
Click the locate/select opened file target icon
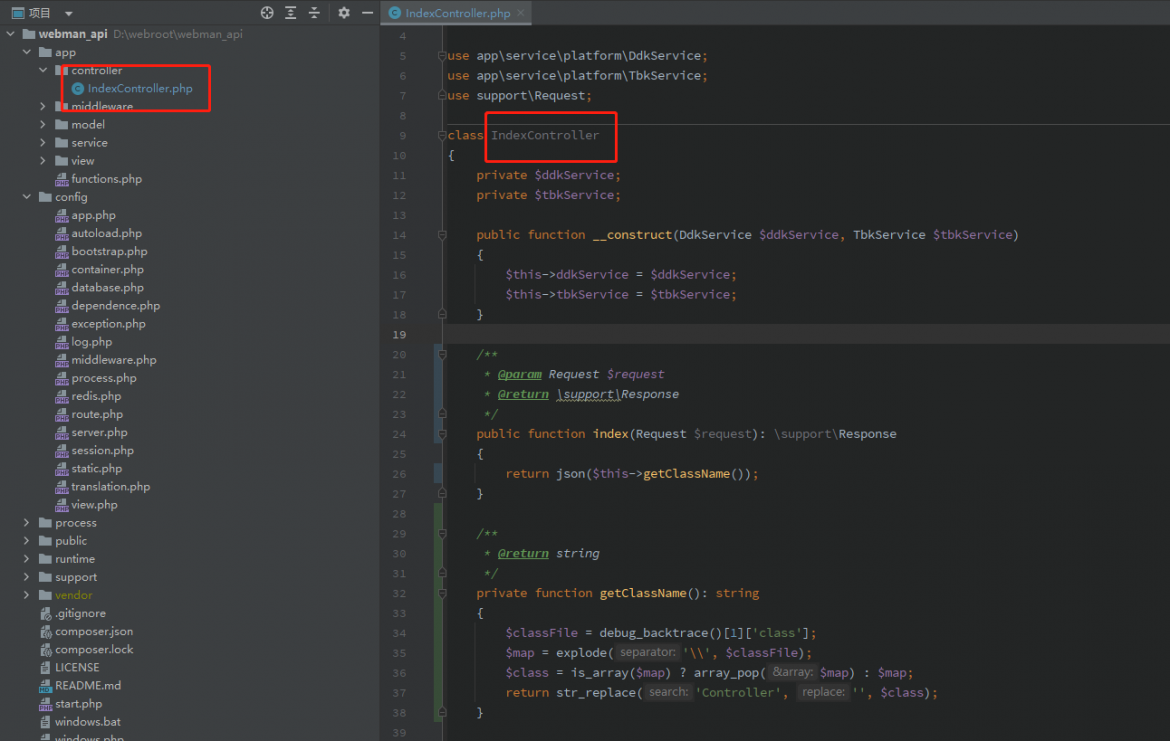[x=266, y=13]
